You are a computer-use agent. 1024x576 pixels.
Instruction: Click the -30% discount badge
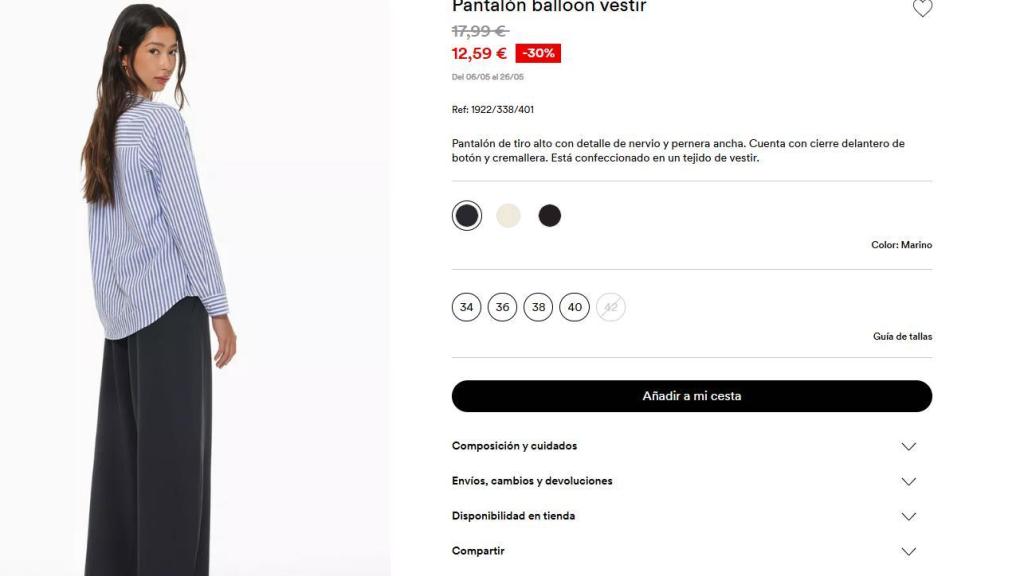coord(538,54)
